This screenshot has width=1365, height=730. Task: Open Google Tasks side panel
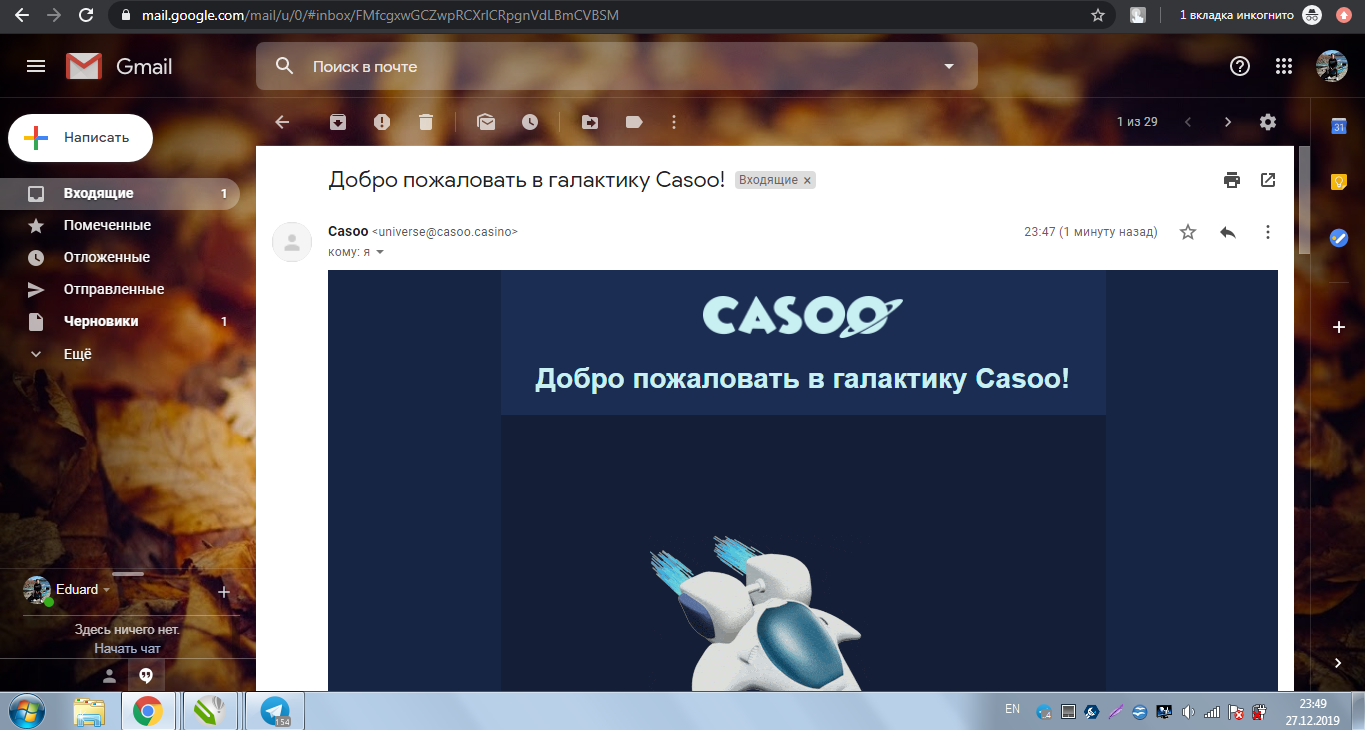coord(1338,238)
